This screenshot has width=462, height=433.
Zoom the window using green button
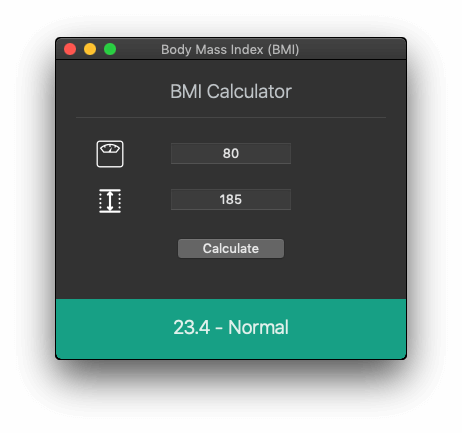point(110,49)
